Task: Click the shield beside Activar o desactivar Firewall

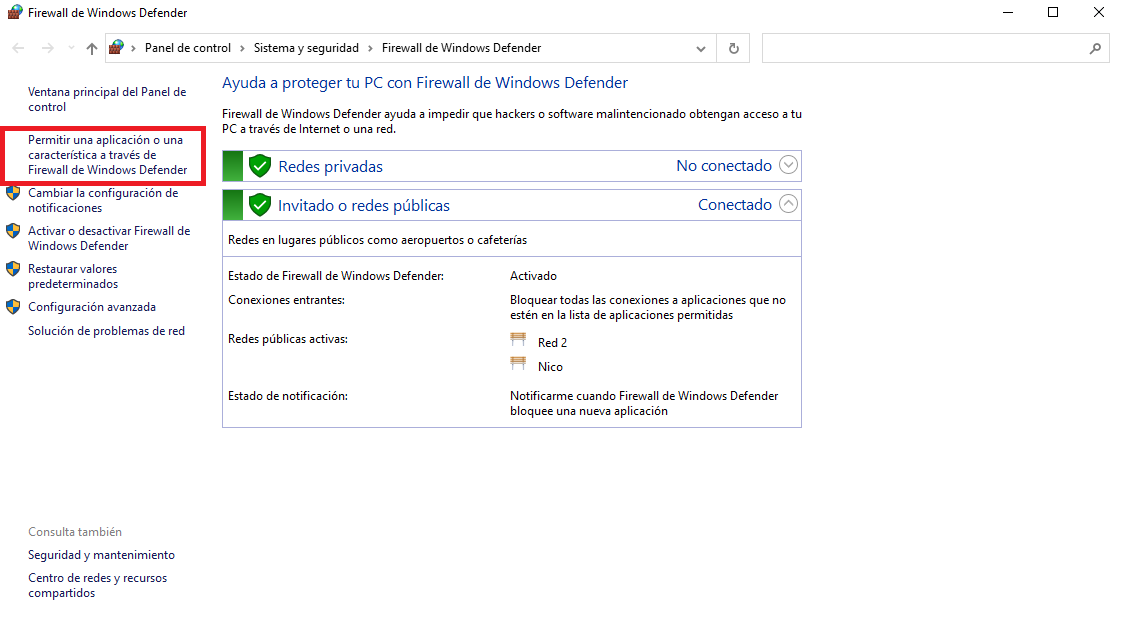Action: coord(13,231)
